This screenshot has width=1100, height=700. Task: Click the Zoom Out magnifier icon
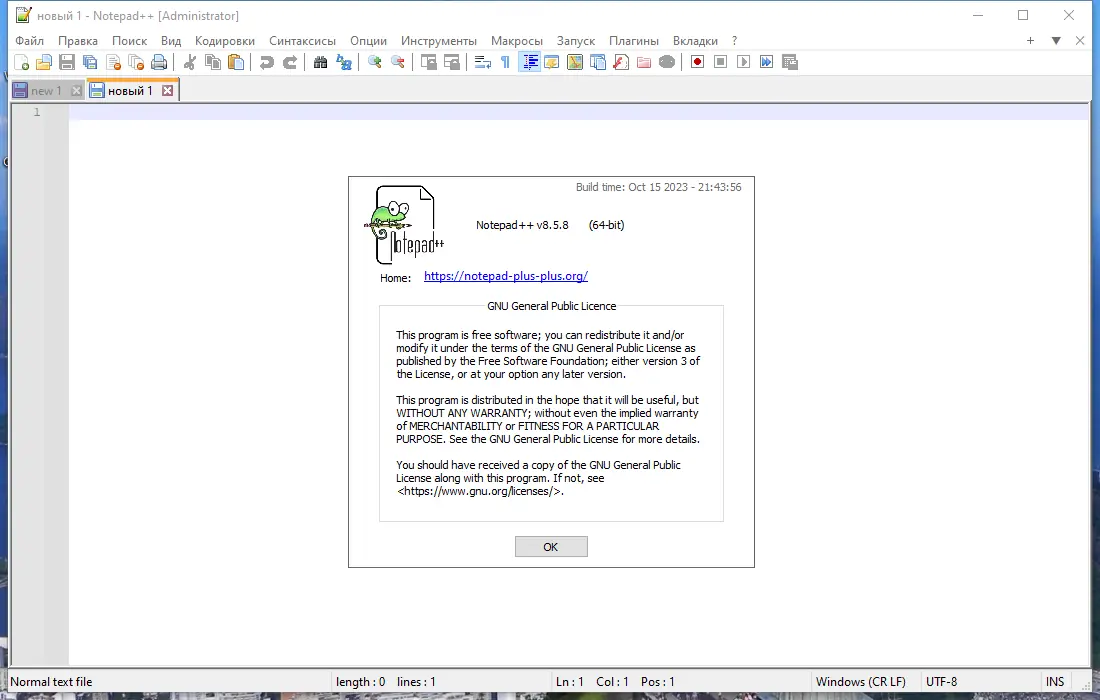click(398, 62)
